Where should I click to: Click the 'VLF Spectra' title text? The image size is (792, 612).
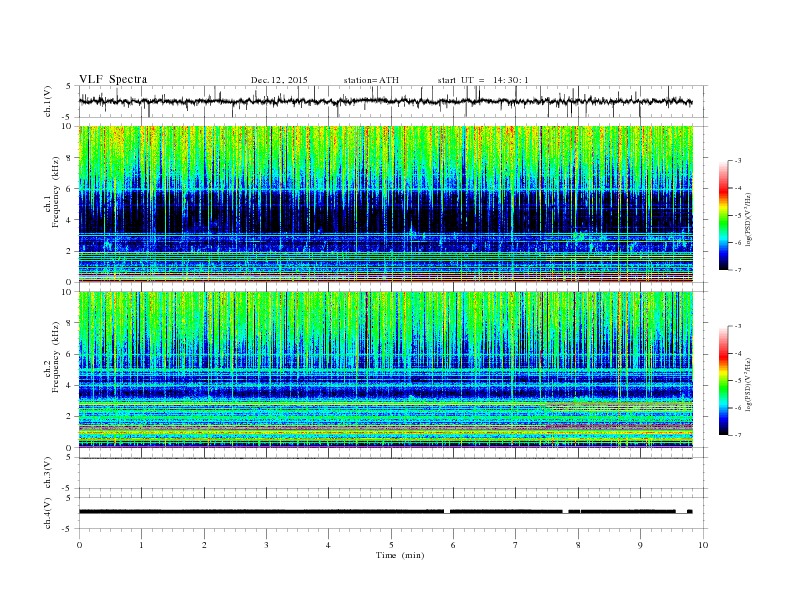[x=113, y=79]
